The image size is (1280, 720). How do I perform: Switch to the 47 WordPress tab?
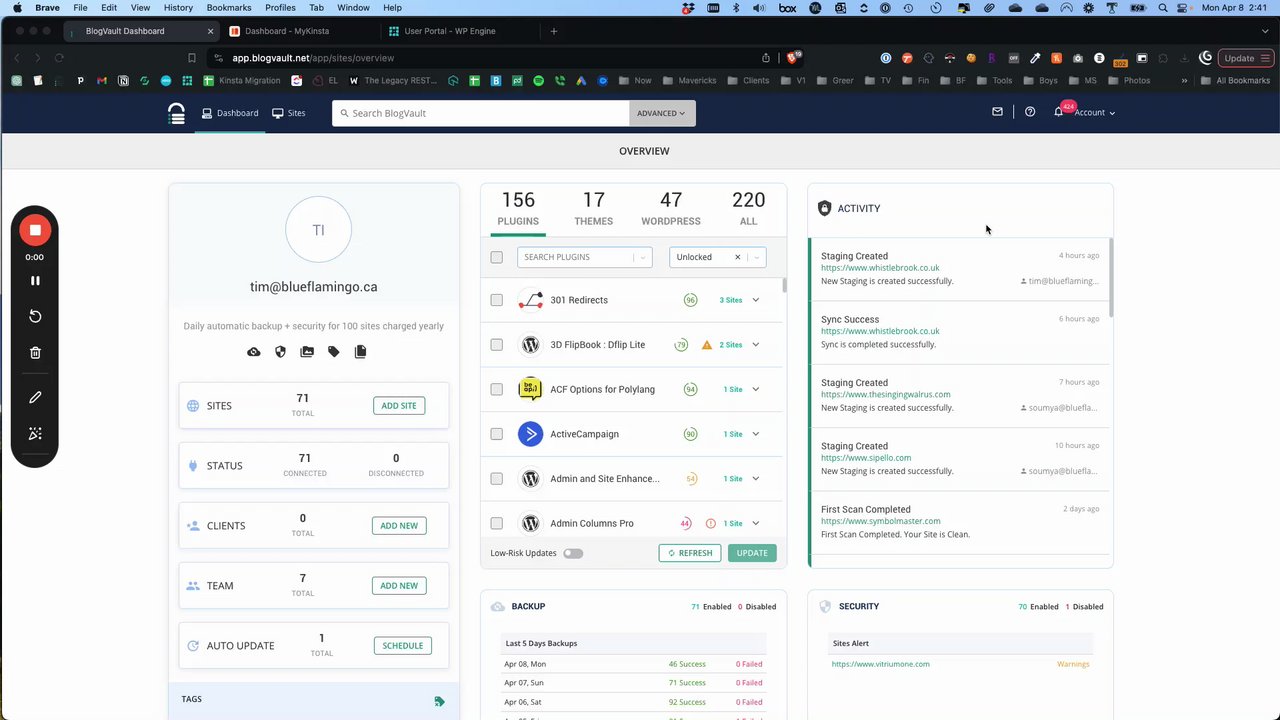671,209
